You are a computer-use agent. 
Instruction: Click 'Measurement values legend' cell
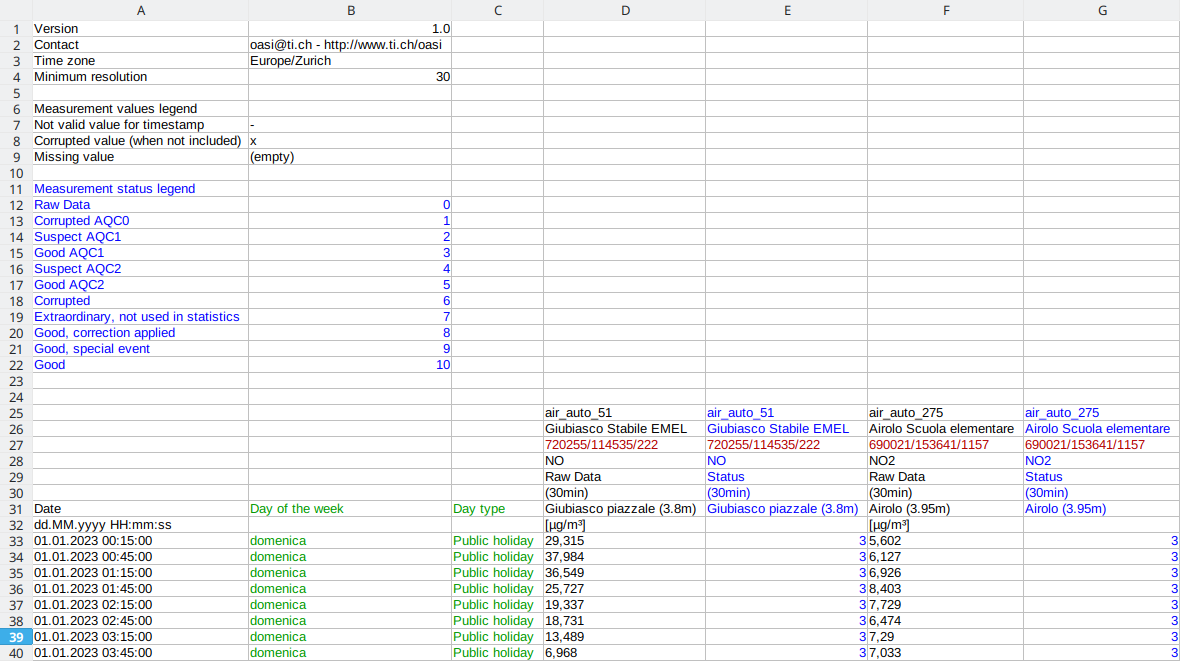tap(140, 108)
